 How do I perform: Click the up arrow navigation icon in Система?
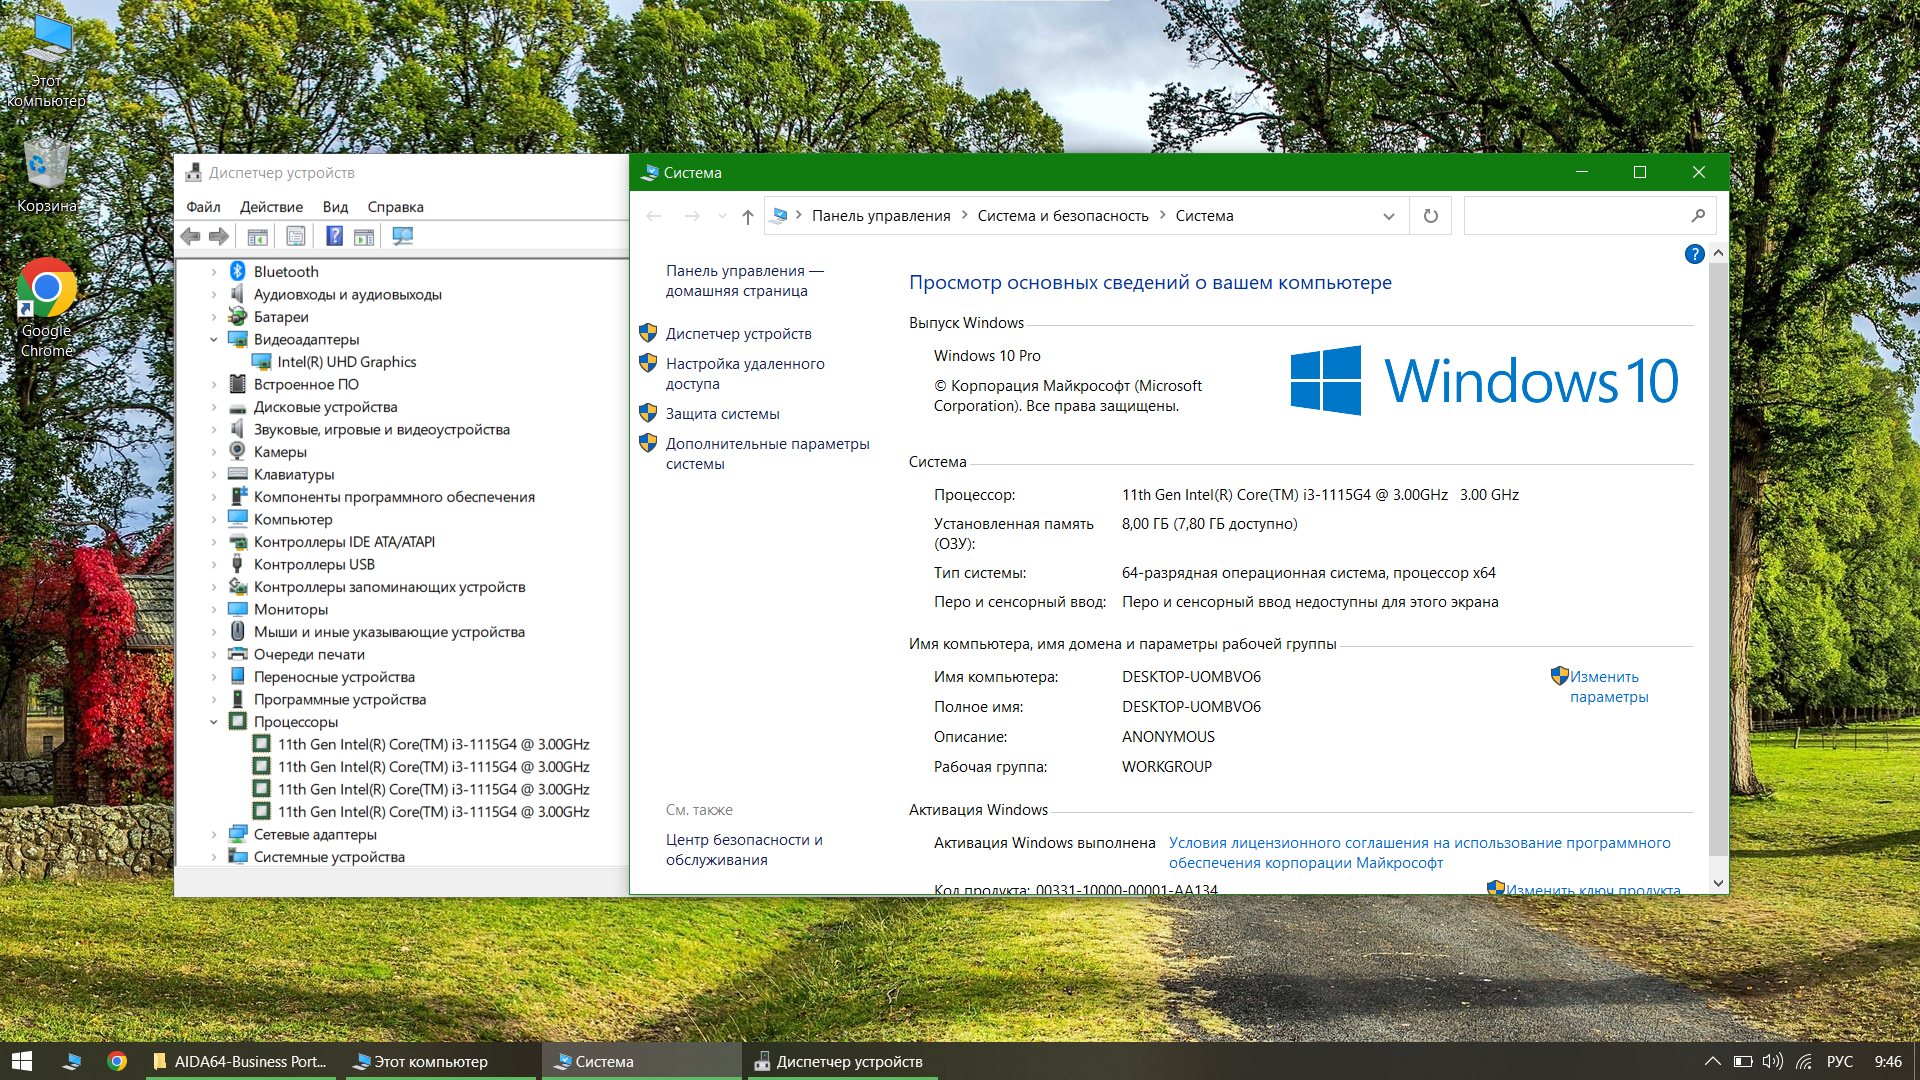tap(747, 216)
